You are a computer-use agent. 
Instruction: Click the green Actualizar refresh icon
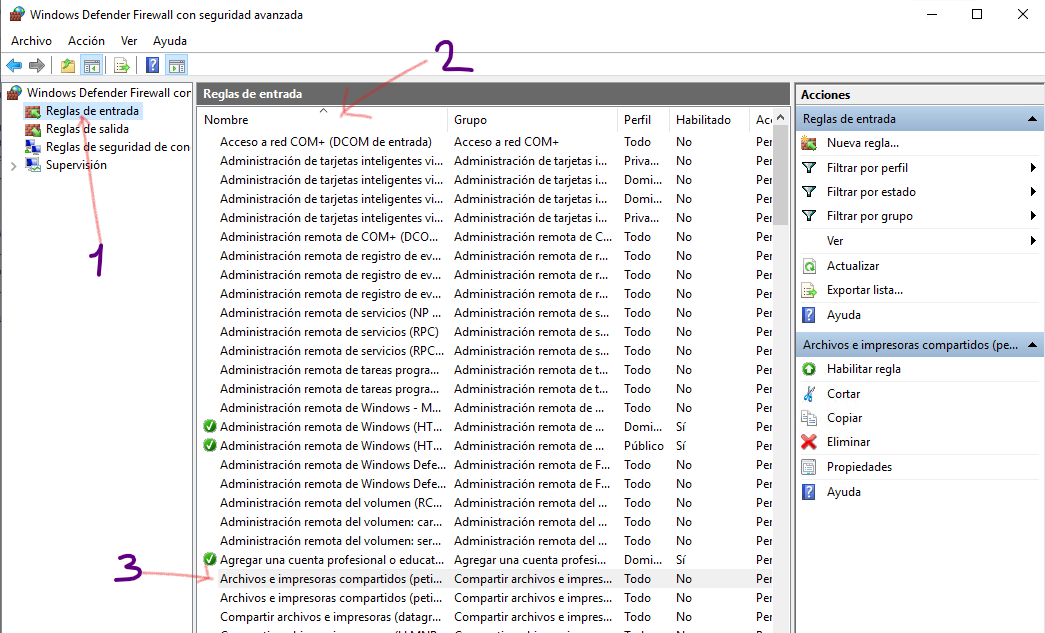pyautogui.click(x=809, y=266)
